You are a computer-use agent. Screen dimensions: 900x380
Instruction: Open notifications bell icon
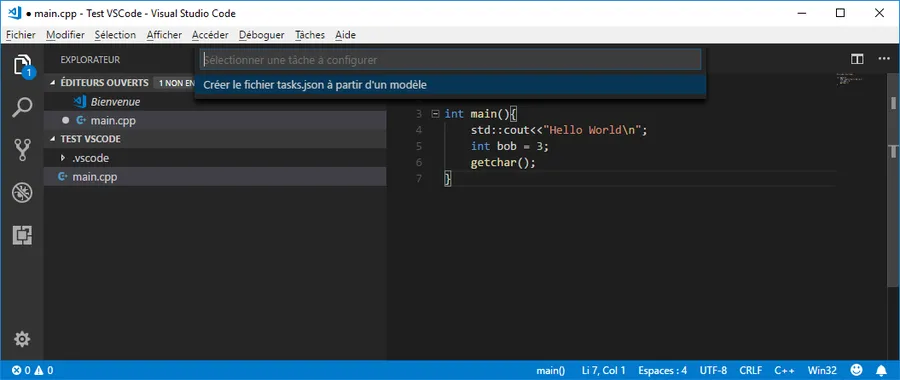point(882,370)
